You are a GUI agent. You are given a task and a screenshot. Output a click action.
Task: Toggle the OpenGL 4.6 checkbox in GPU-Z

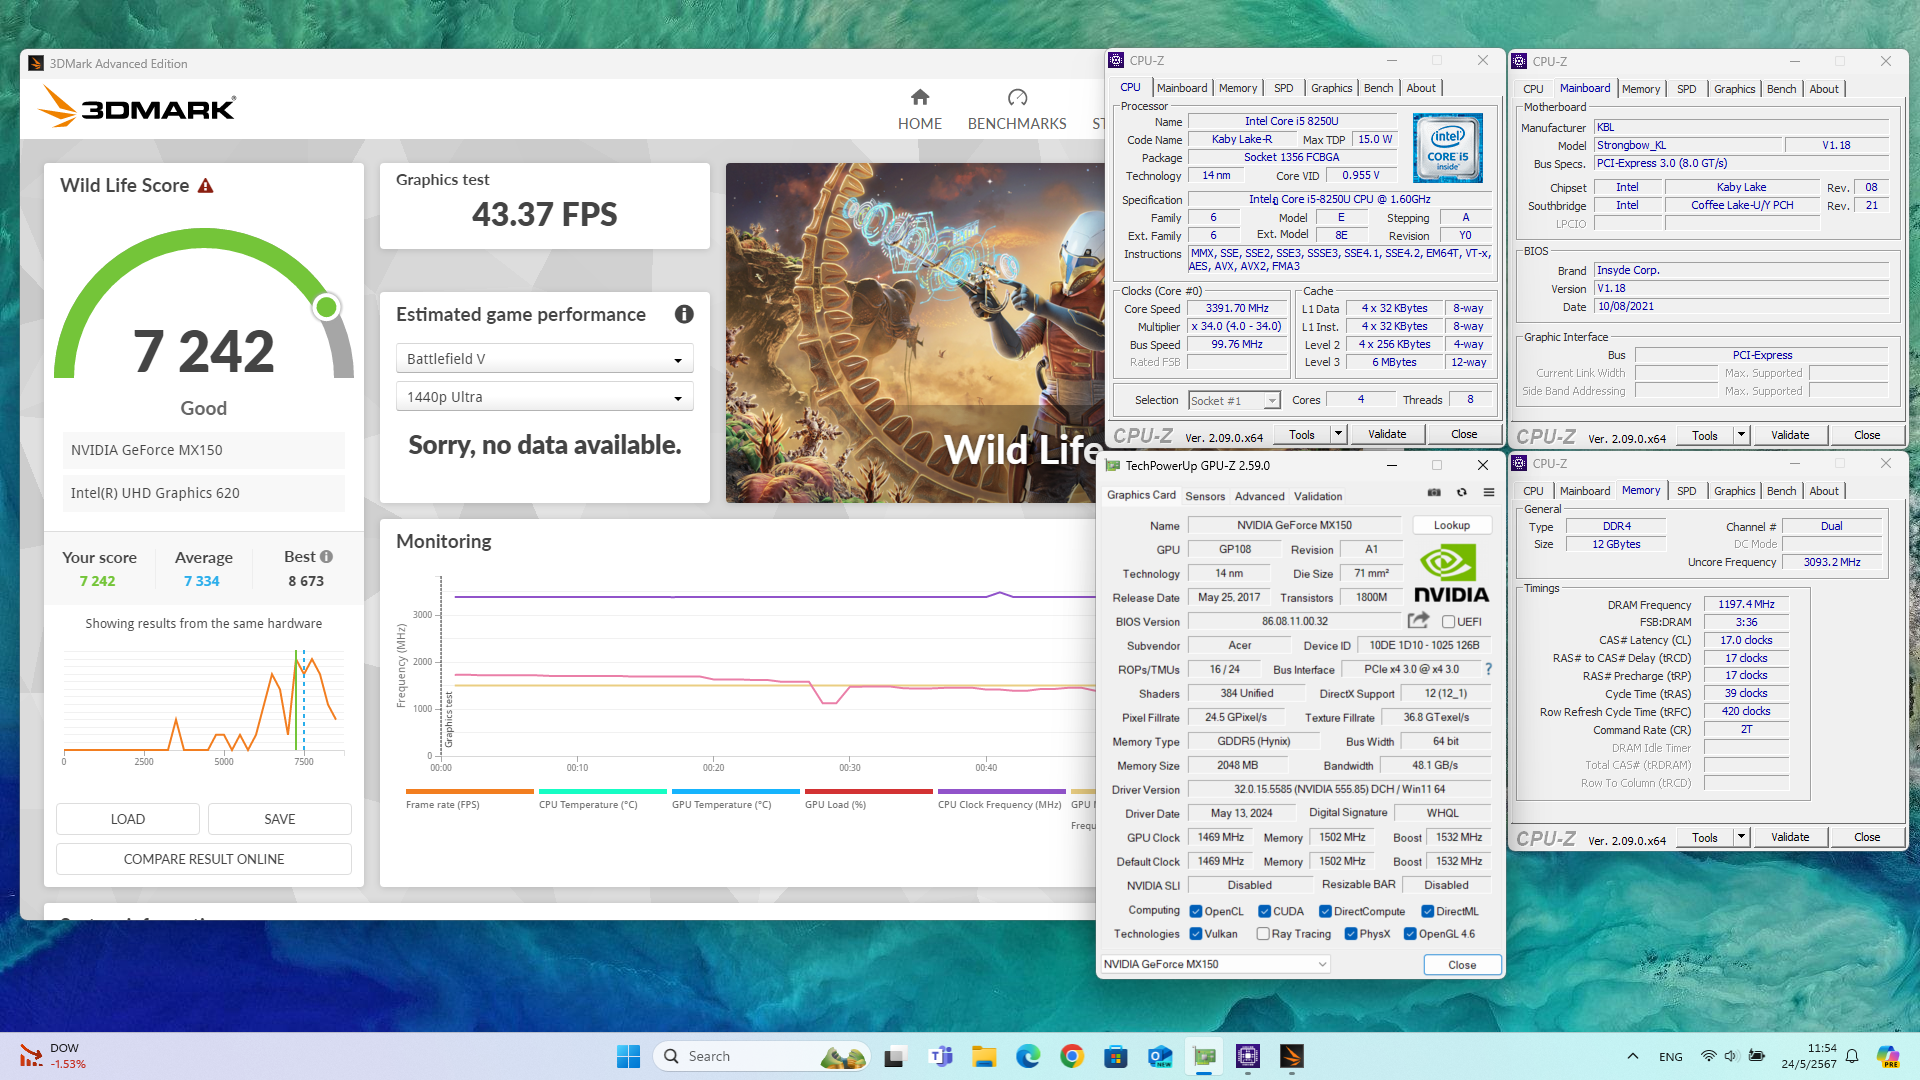(x=1410, y=934)
